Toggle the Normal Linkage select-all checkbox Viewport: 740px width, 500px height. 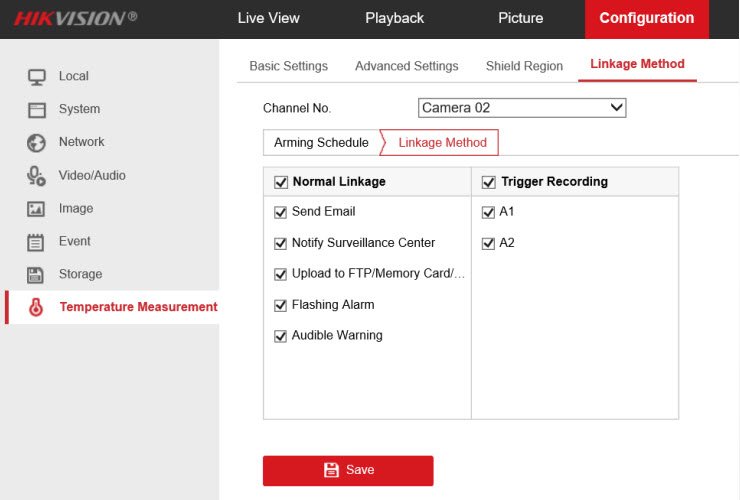(x=280, y=182)
